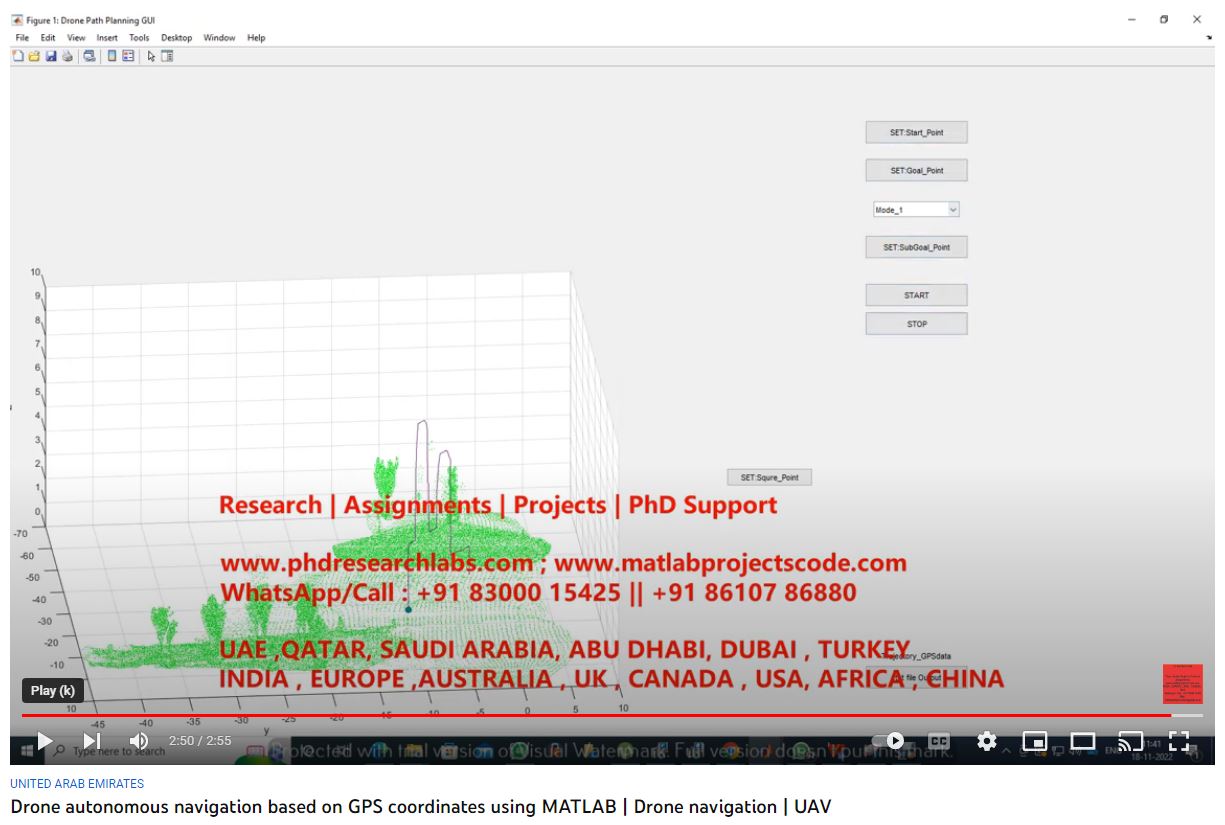Click the SET:Start_Point button
The image size is (1225, 825).
pos(916,132)
